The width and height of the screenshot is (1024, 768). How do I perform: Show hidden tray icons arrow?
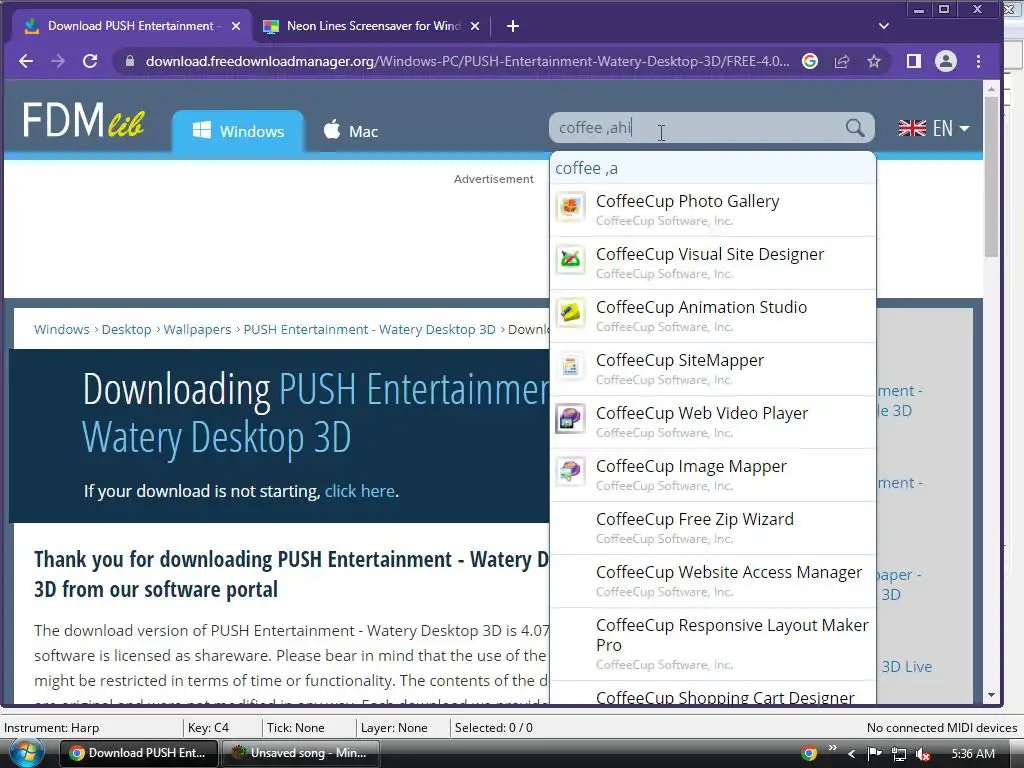tap(851, 754)
